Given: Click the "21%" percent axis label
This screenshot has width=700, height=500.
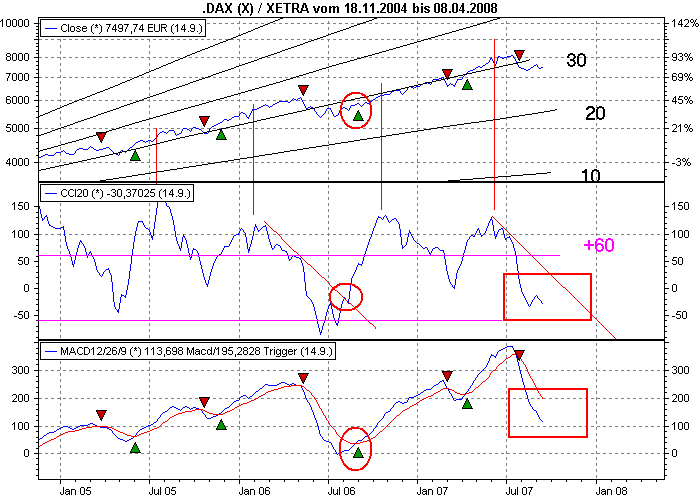Looking at the screenshot, I should coord(682,129).
